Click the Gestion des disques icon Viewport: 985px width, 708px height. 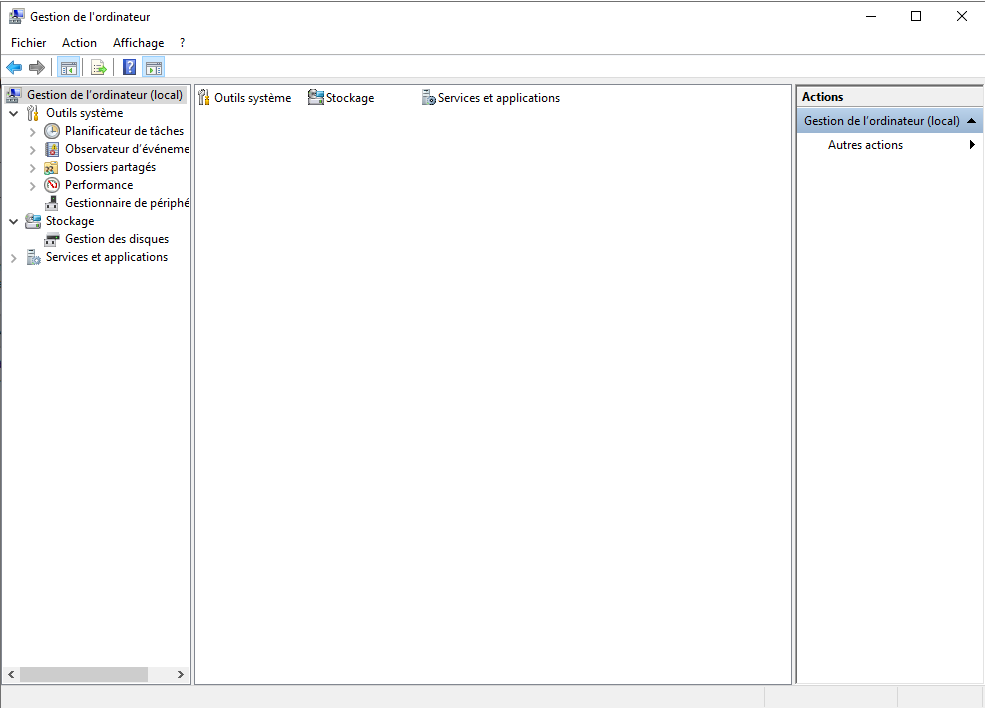click(x=52, y=239)
